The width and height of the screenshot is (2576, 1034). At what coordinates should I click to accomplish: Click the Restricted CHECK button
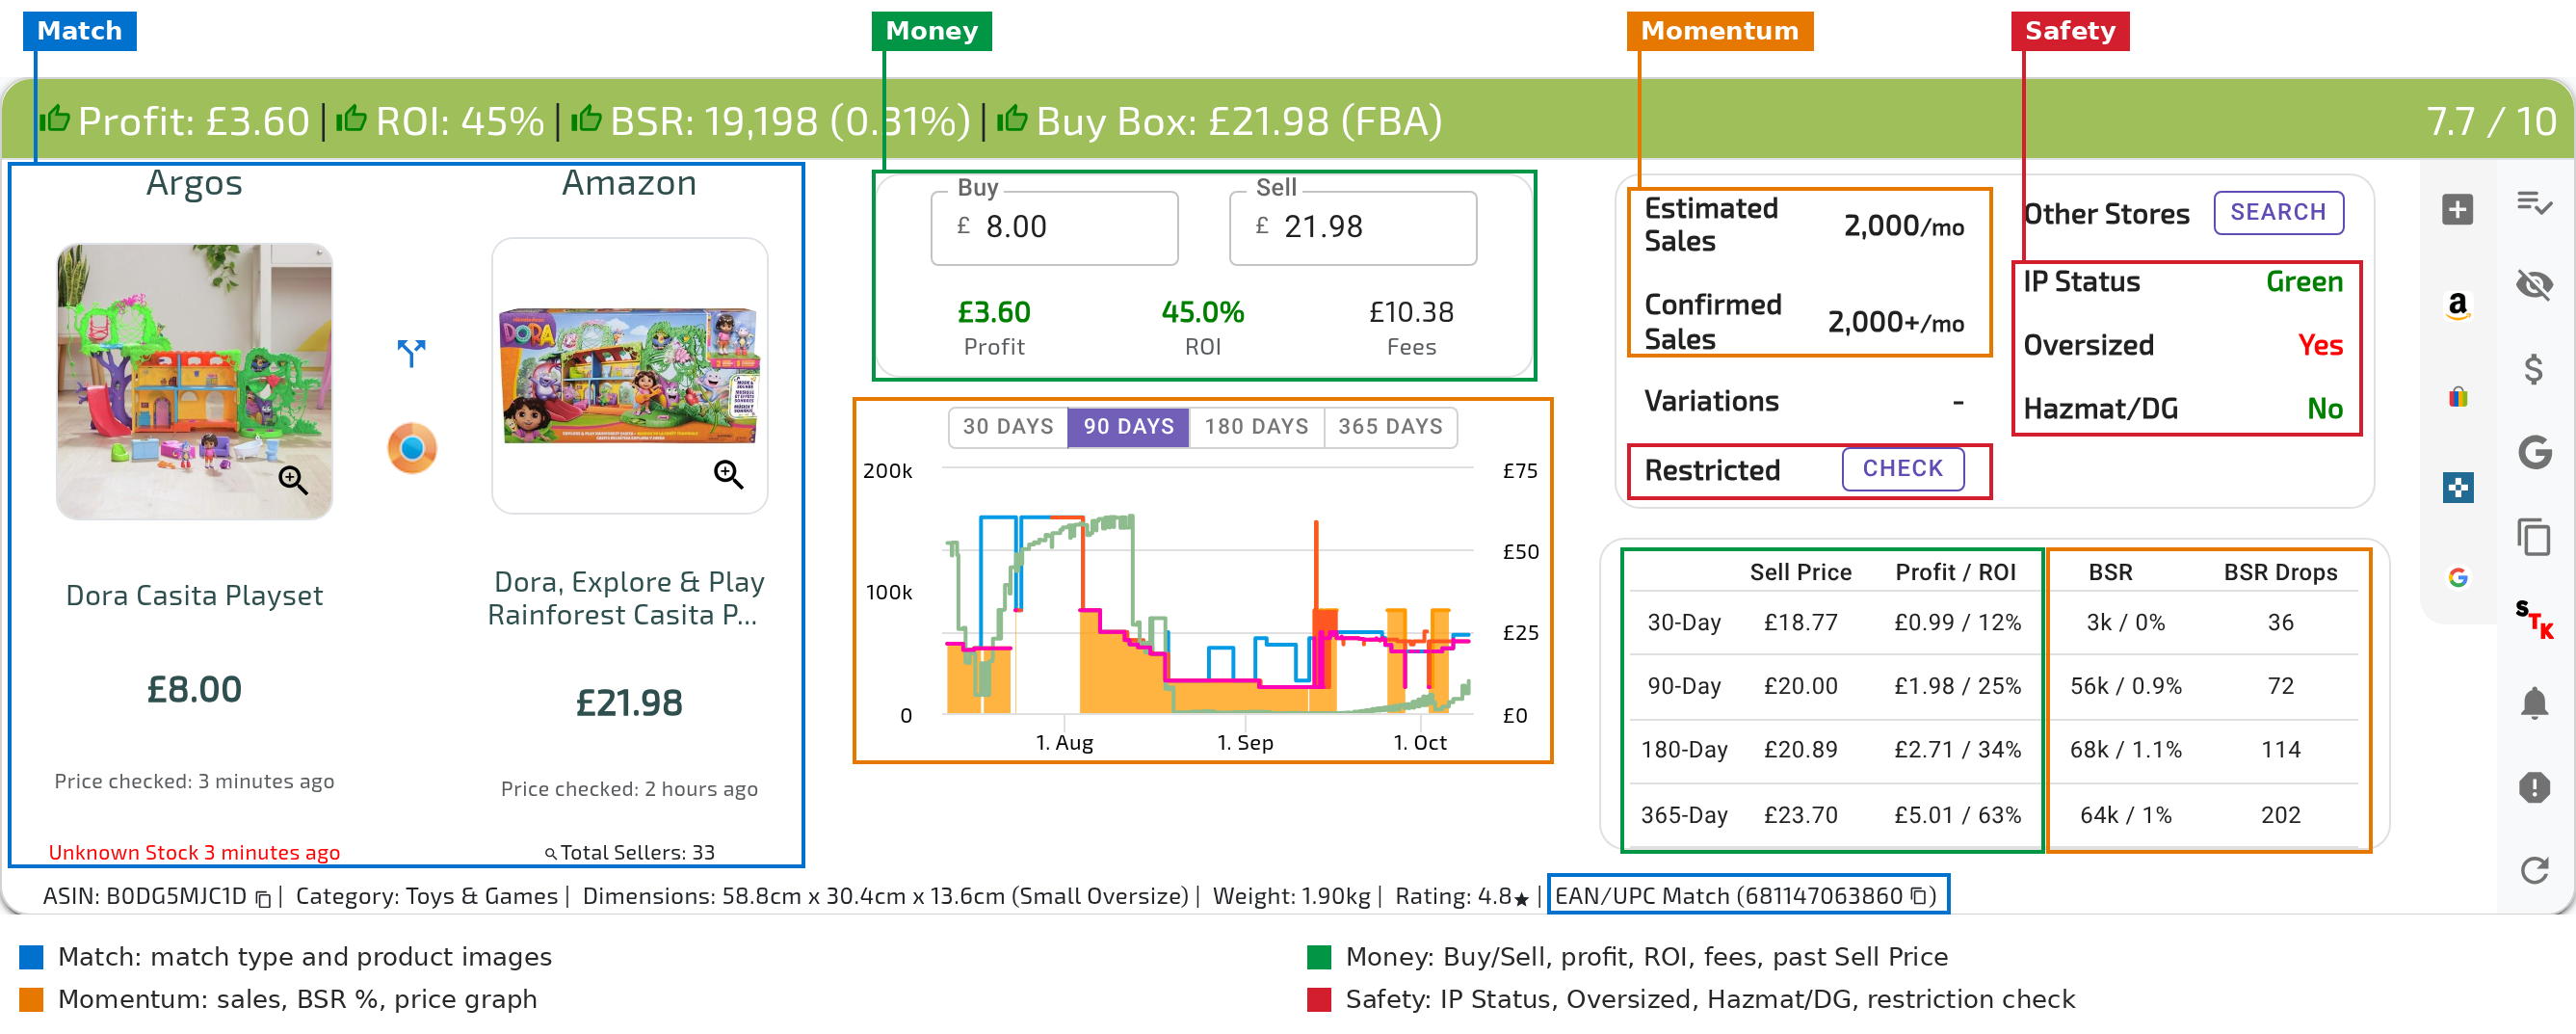point(1902,469)
